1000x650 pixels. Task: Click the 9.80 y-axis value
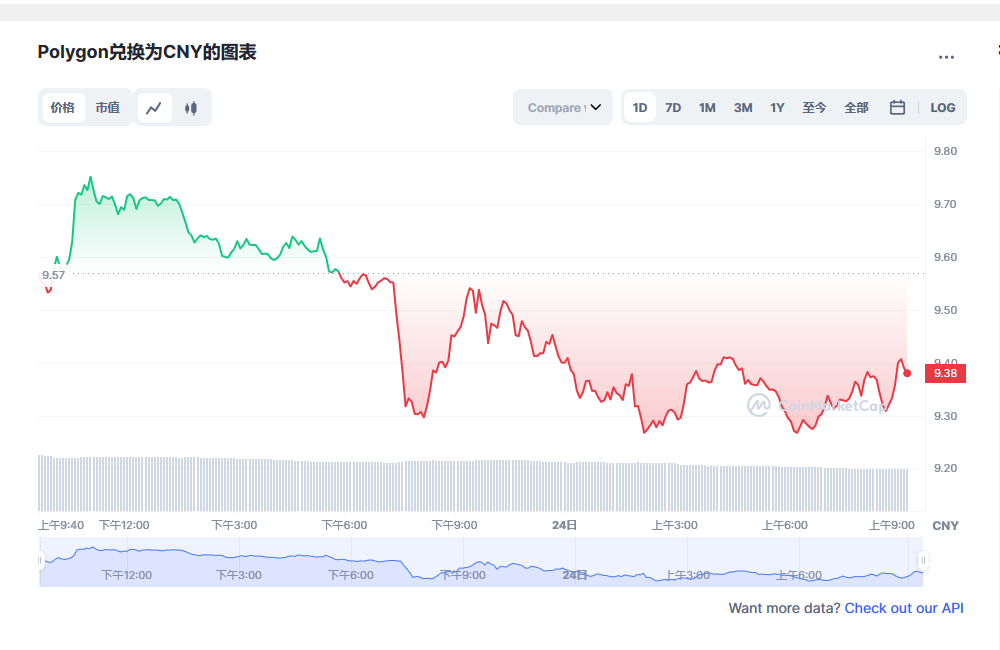click(945, 151)
